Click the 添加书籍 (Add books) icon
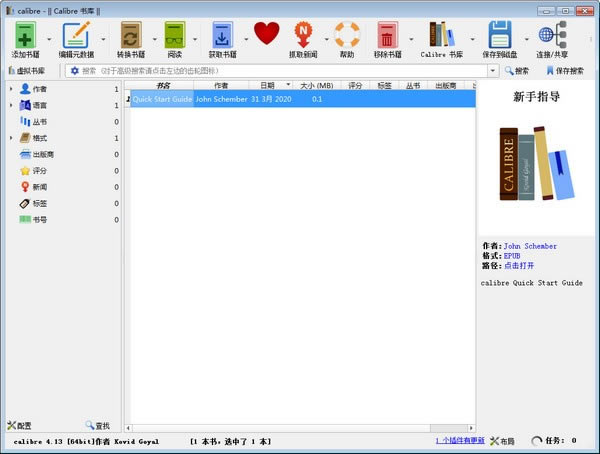 26,36
